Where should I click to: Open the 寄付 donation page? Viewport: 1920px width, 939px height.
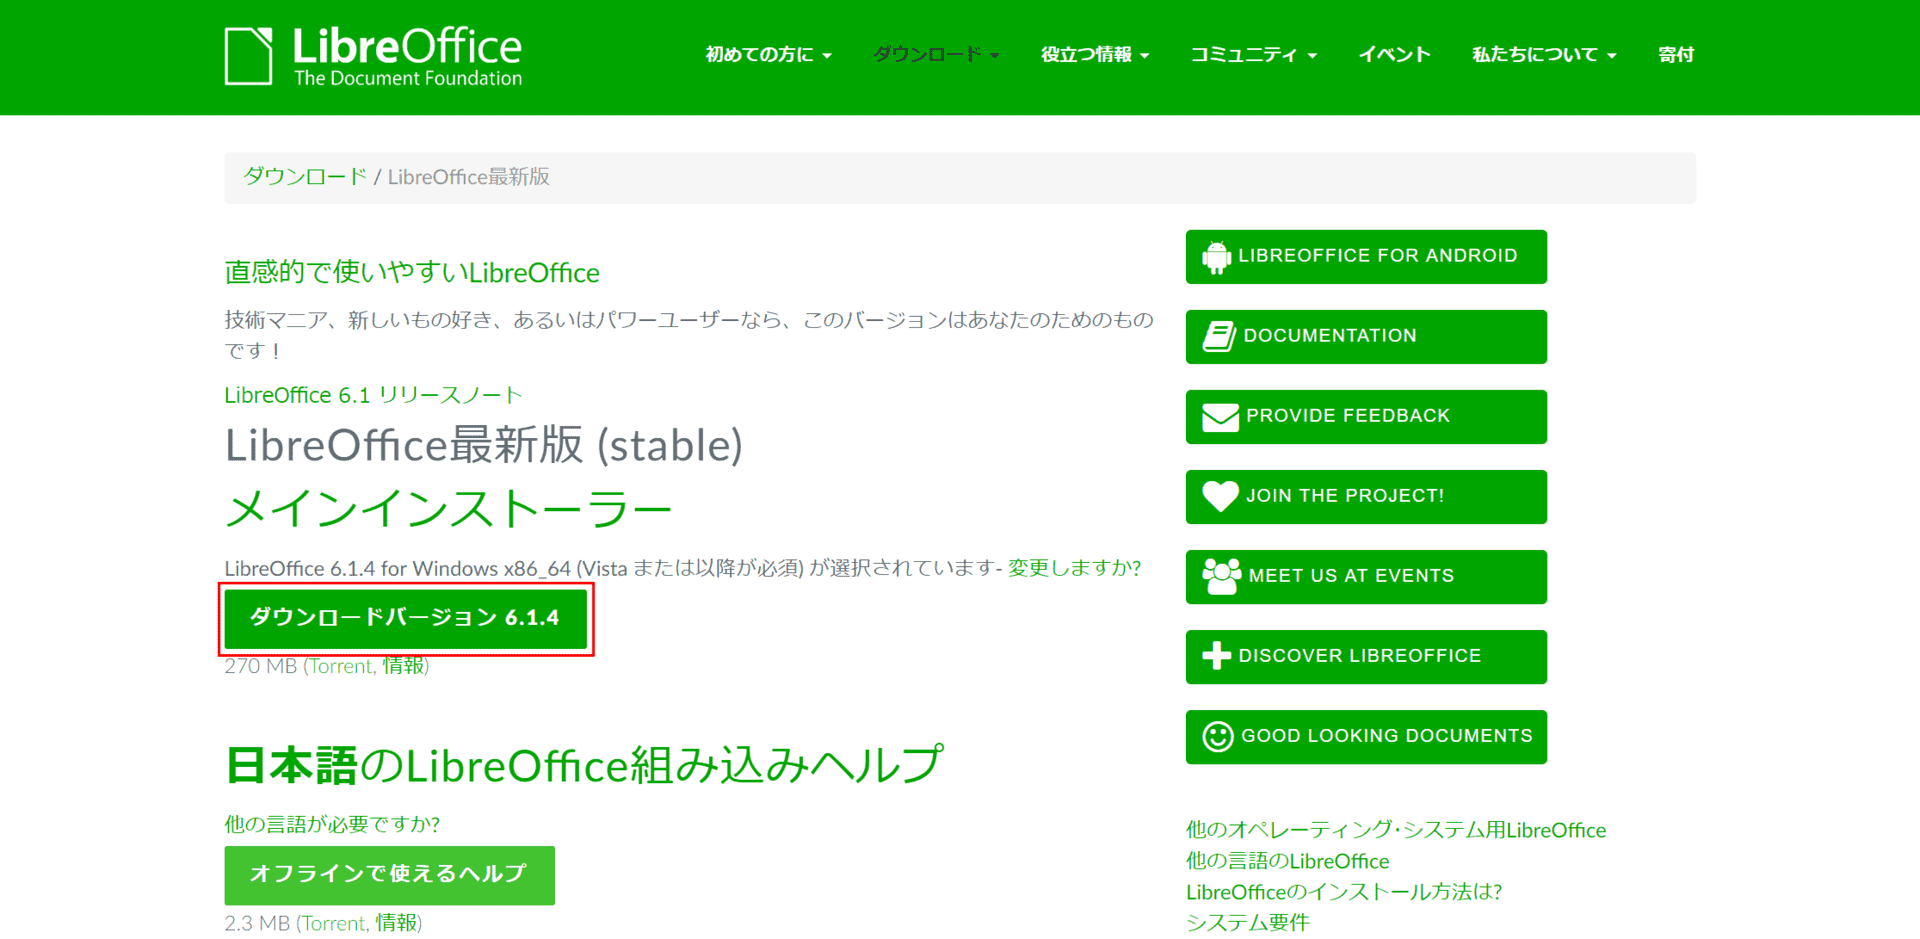(1676, 55)
